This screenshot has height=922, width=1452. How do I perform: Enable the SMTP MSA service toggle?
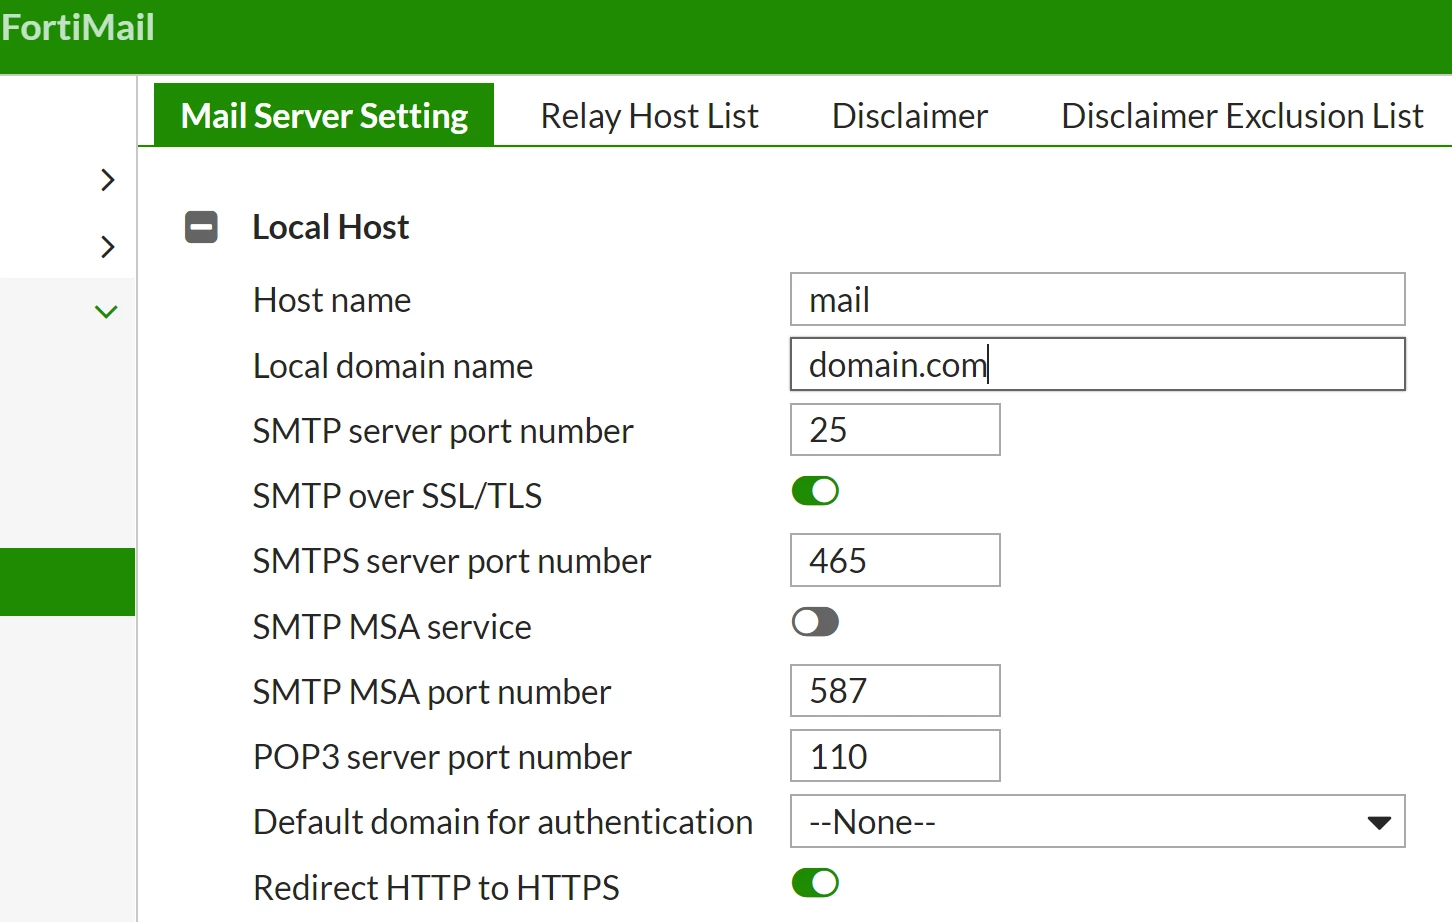pyautogui.click(x=815, y=622)
